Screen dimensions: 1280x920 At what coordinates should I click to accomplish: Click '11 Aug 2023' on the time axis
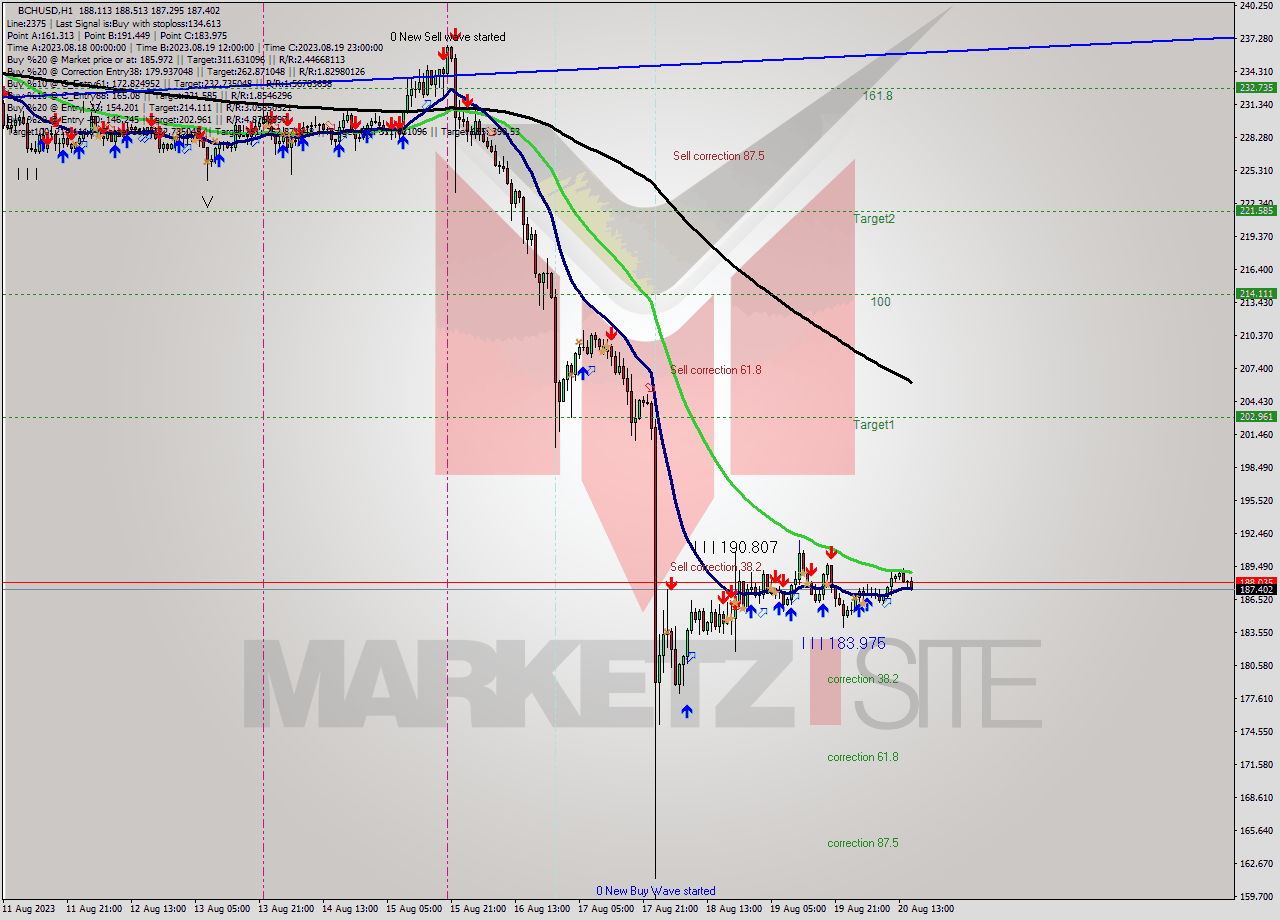(30, 909)
